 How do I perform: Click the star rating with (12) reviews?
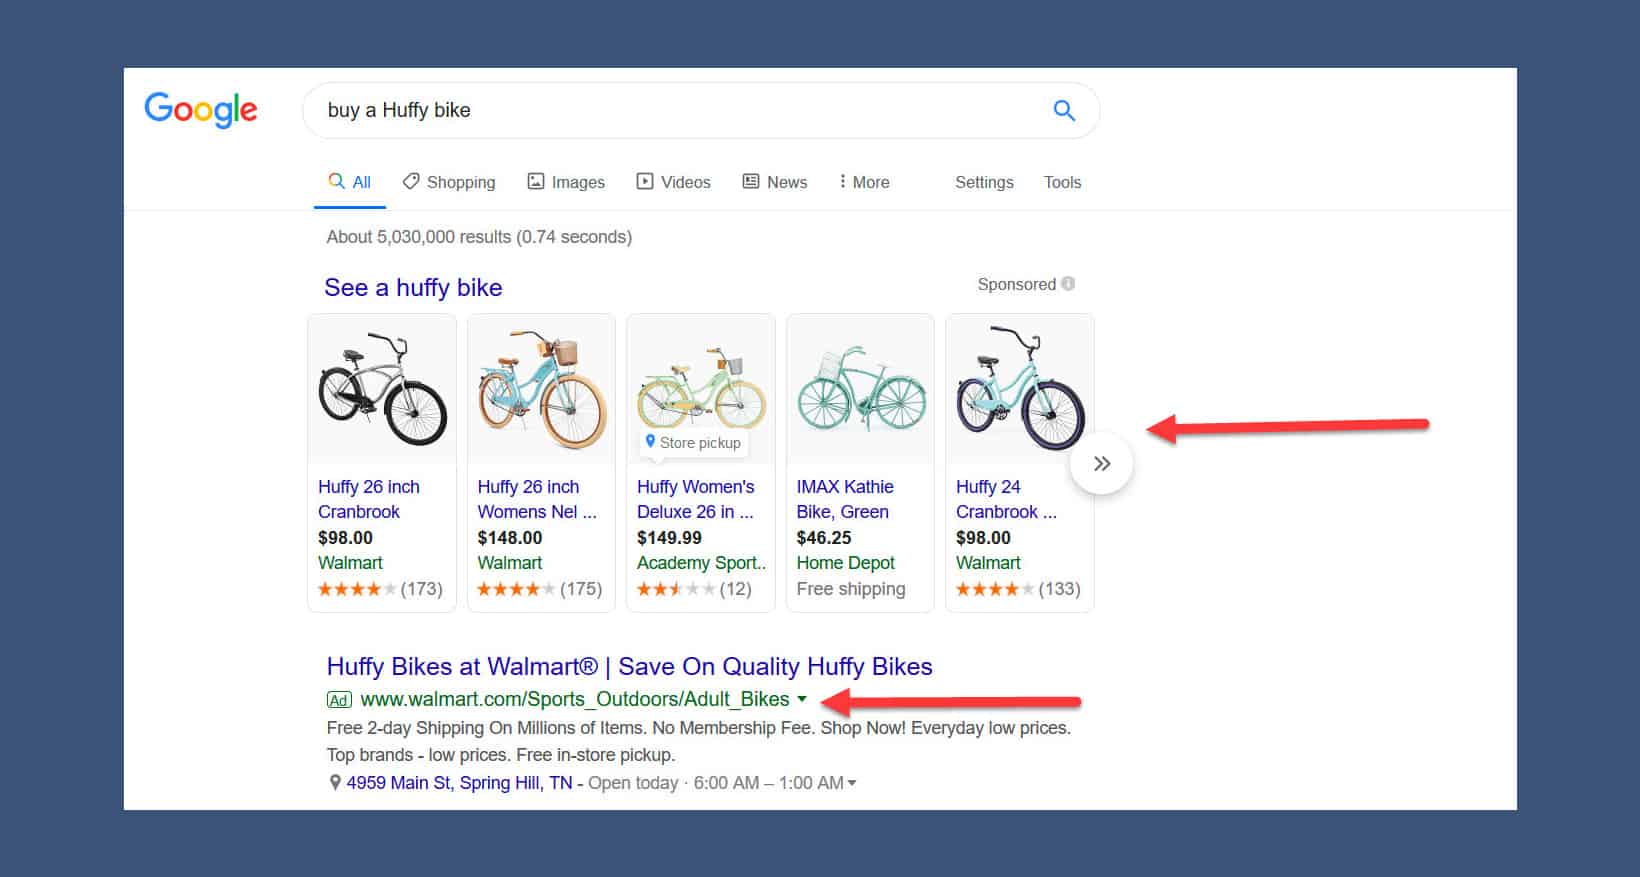694,589
